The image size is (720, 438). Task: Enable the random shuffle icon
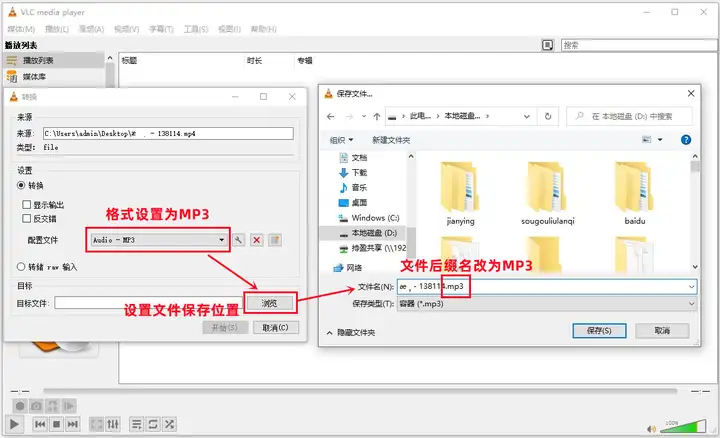169,424
